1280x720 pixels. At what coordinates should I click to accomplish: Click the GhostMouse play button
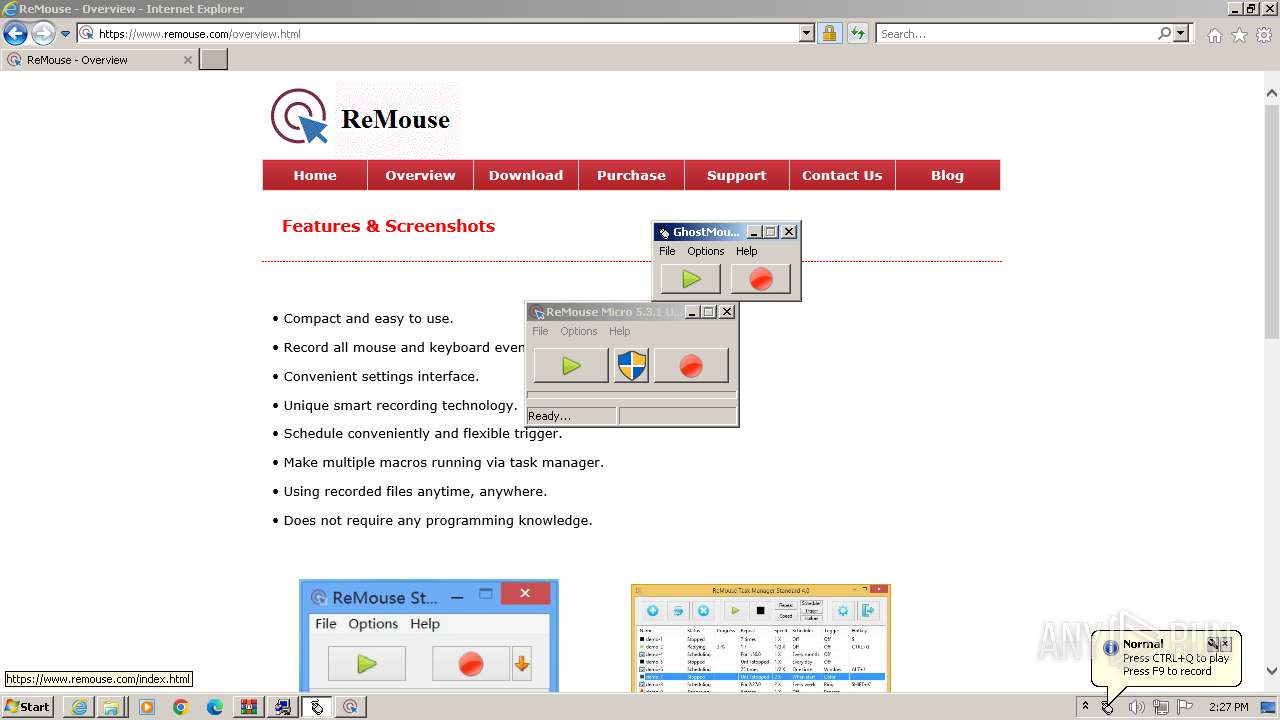690,279
